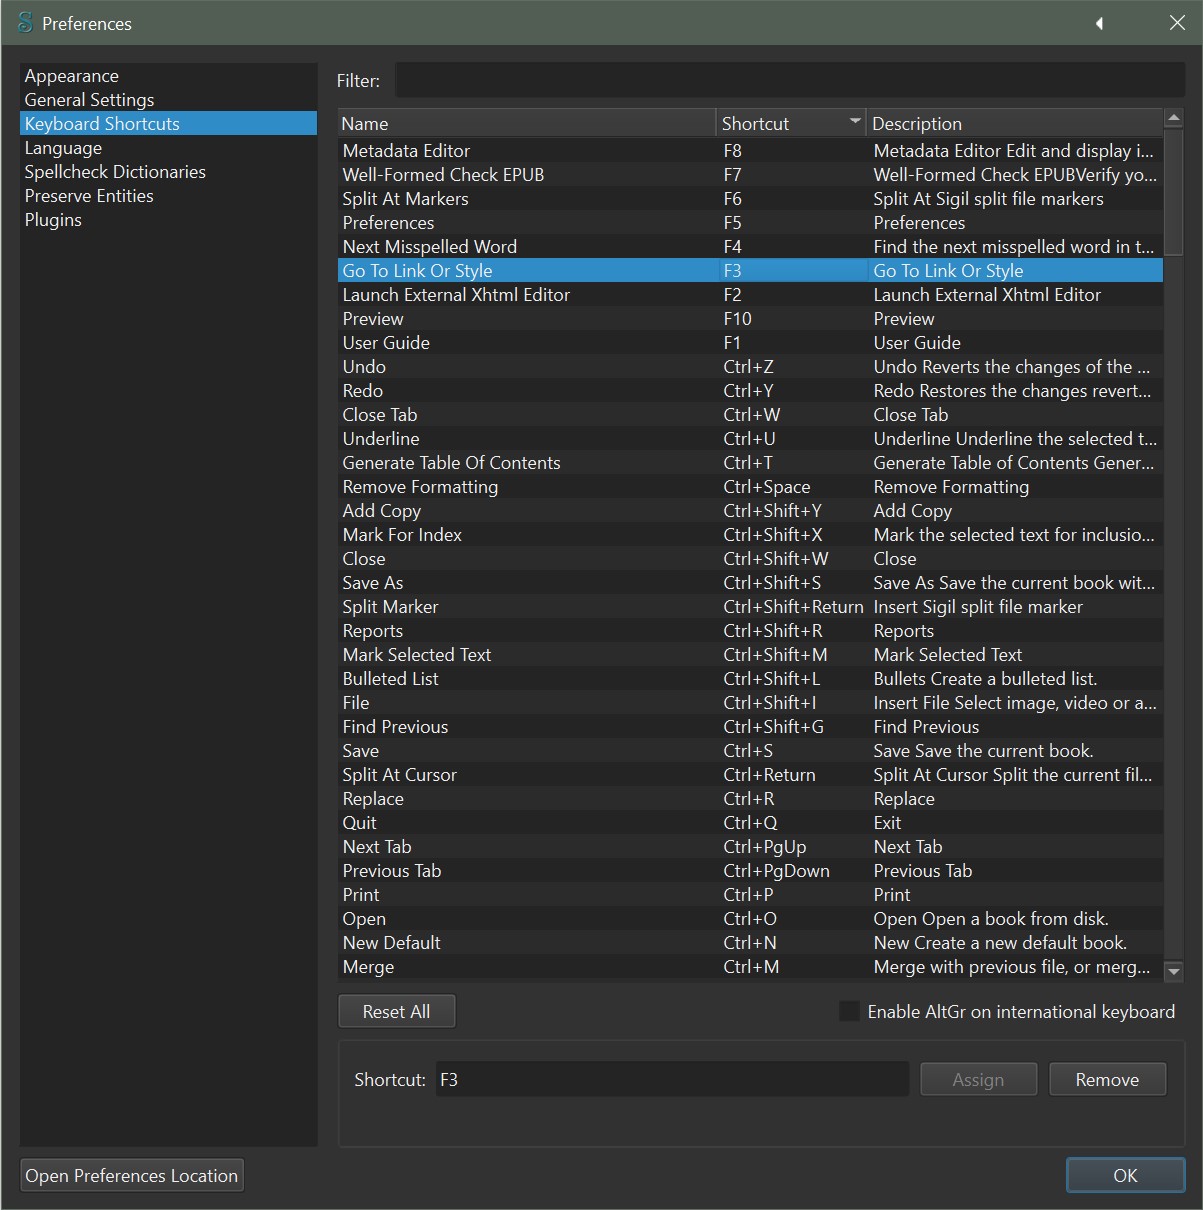Sort list by Name column header
Image resolution: width=1203 pixels, height=1210 pixels.
click(x=526, y=123)
